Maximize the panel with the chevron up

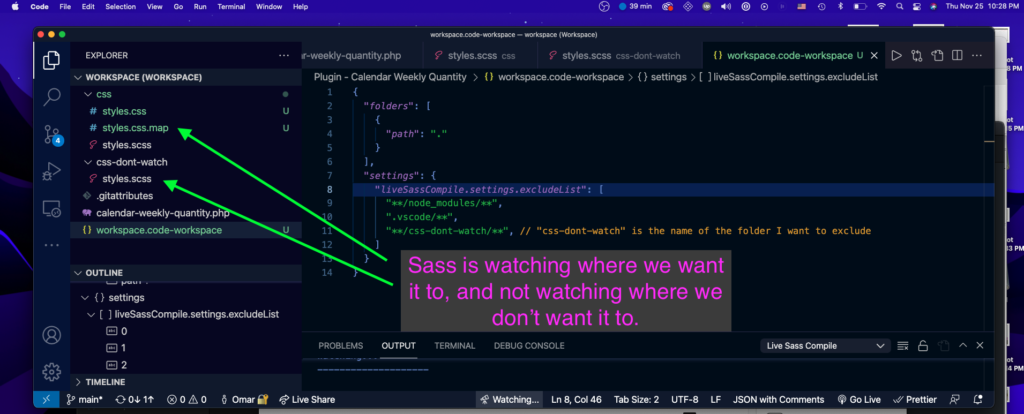point(963,345)
